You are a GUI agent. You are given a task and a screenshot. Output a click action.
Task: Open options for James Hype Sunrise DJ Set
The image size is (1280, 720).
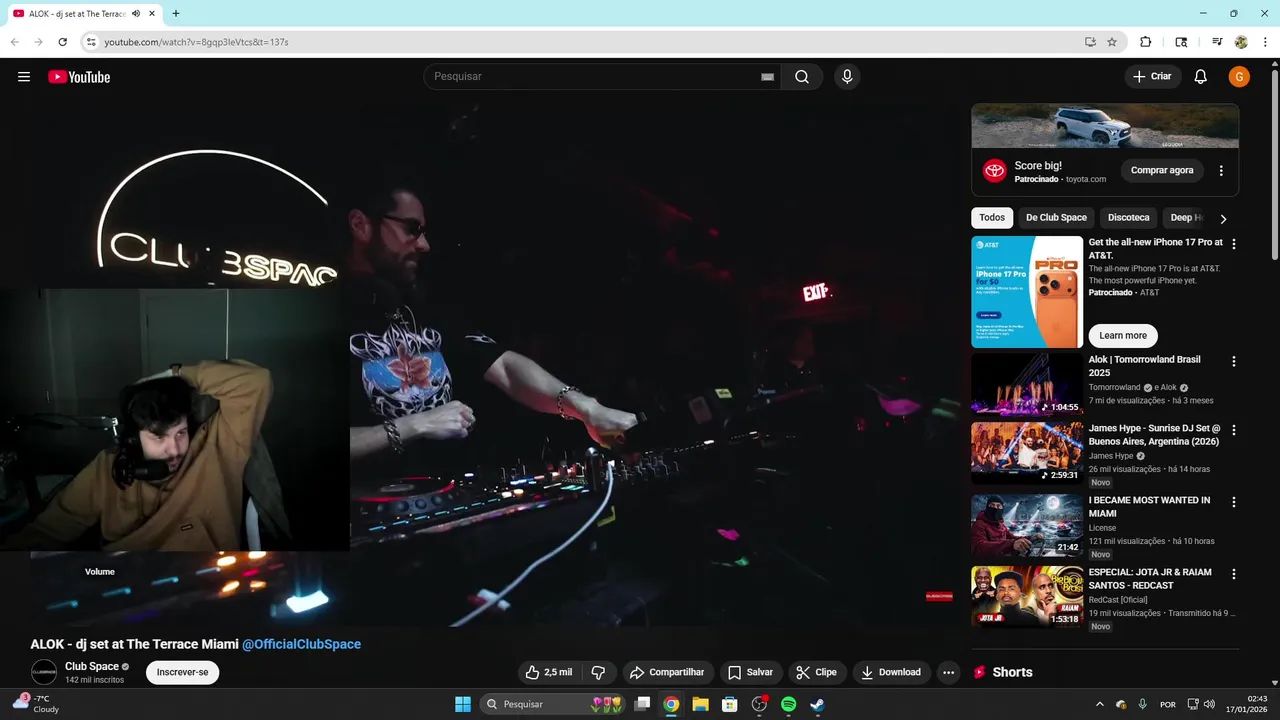[1234, 430]
